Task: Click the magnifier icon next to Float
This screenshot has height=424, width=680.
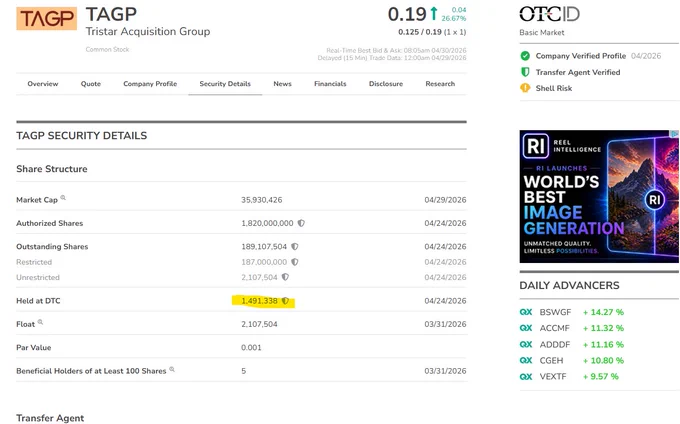Action: tap(40, 322)
